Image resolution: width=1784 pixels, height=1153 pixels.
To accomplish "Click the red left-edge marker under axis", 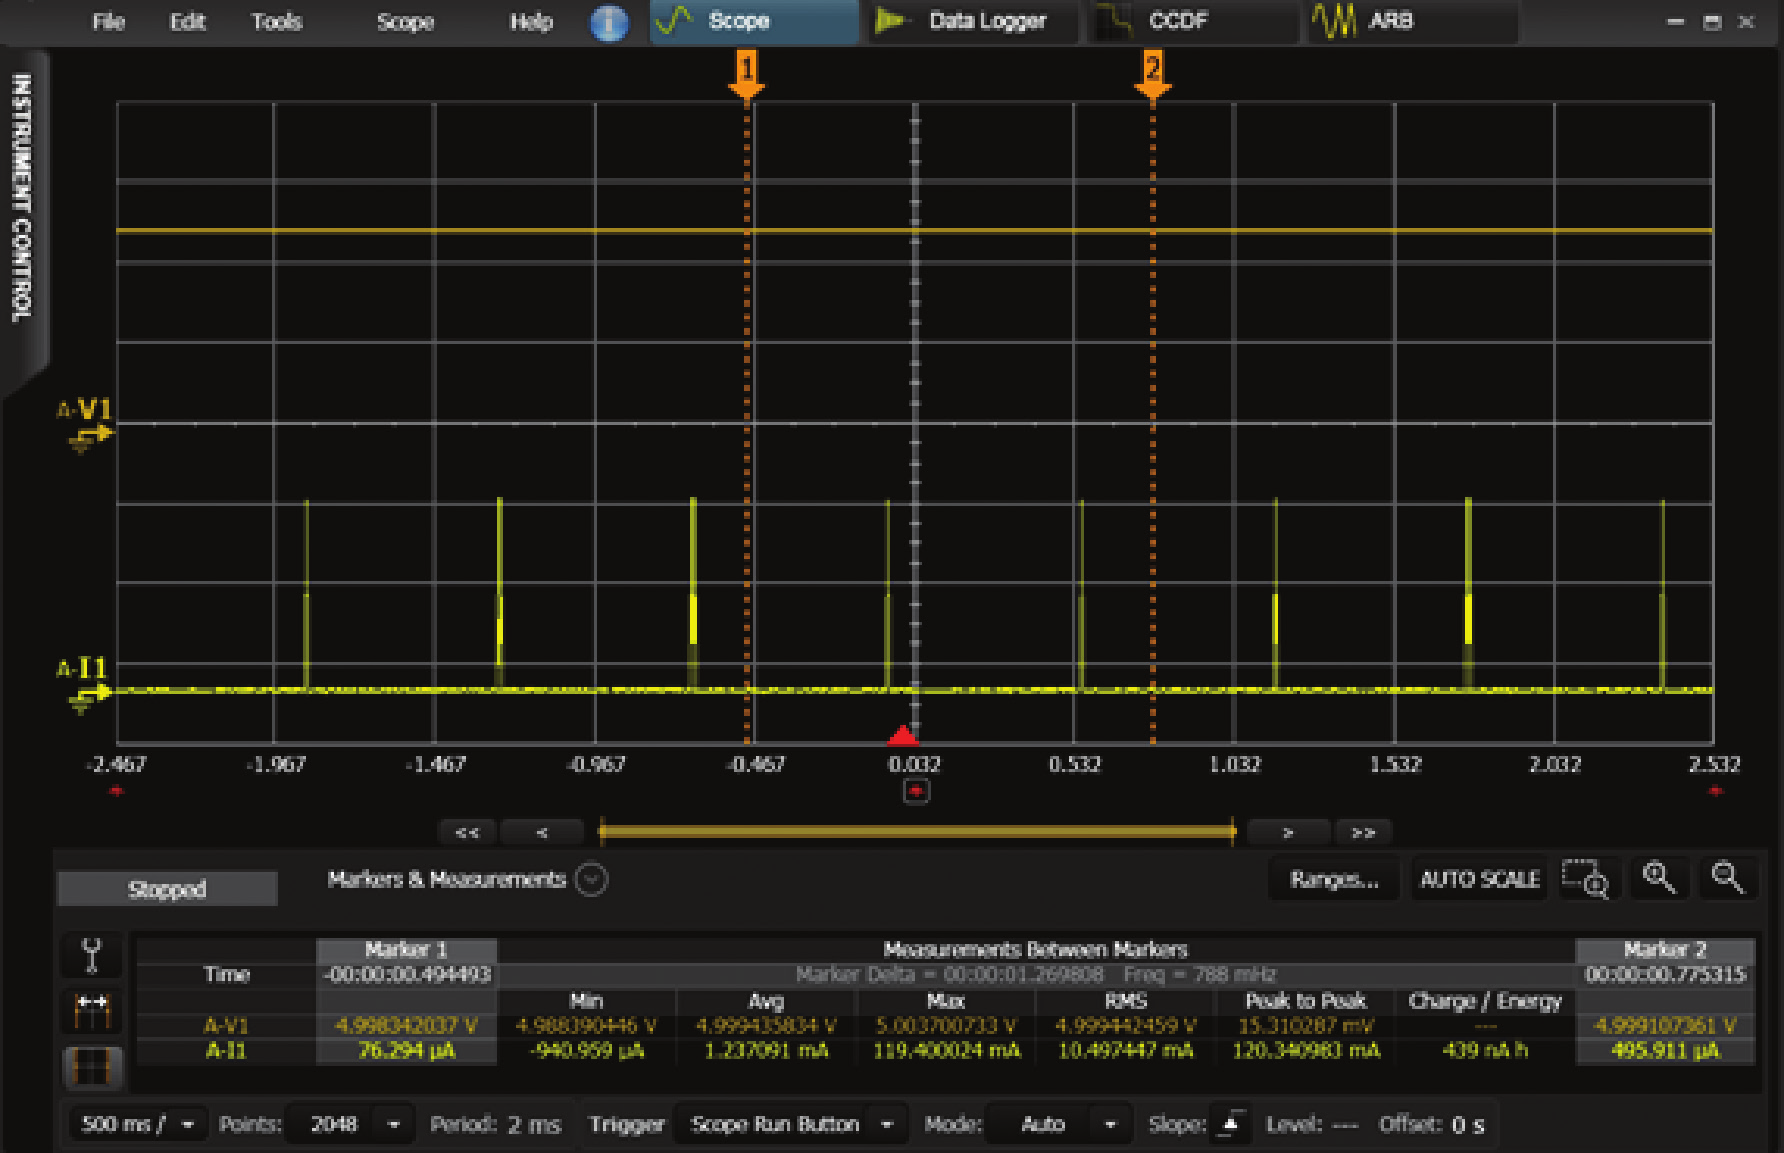I will pos(117,791).
